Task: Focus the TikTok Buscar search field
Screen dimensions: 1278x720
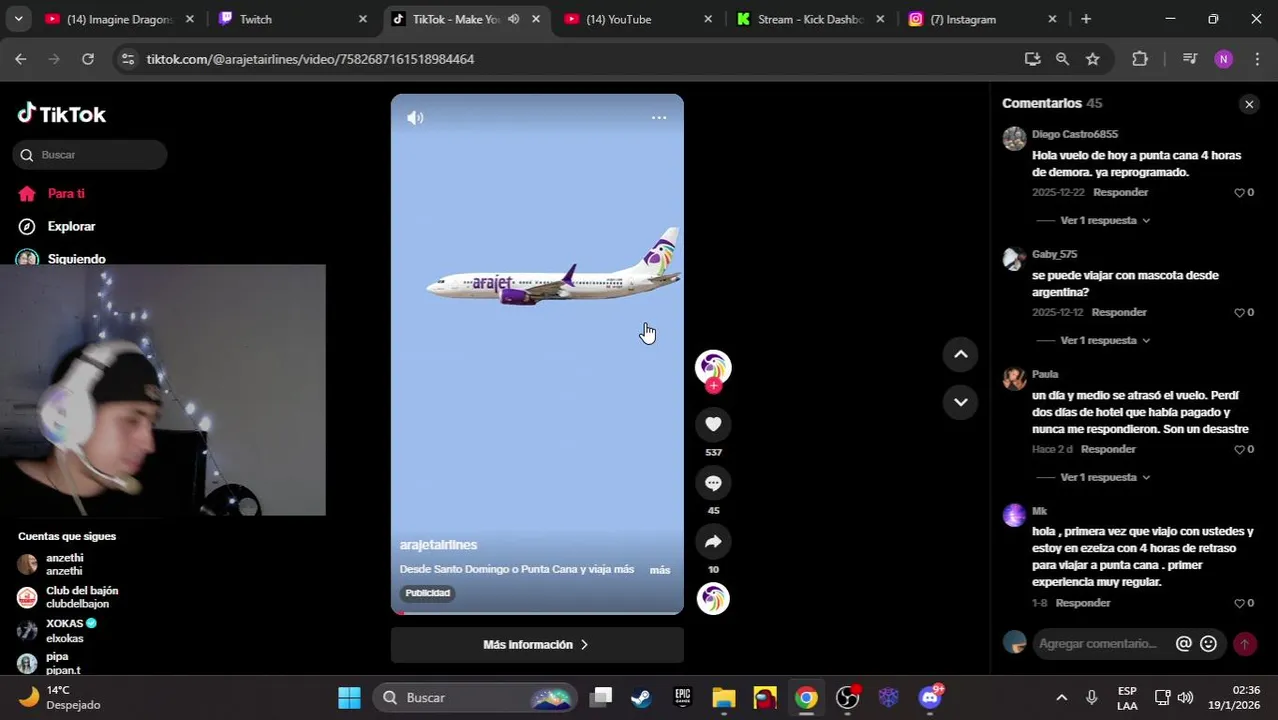Action: (90, 155)
